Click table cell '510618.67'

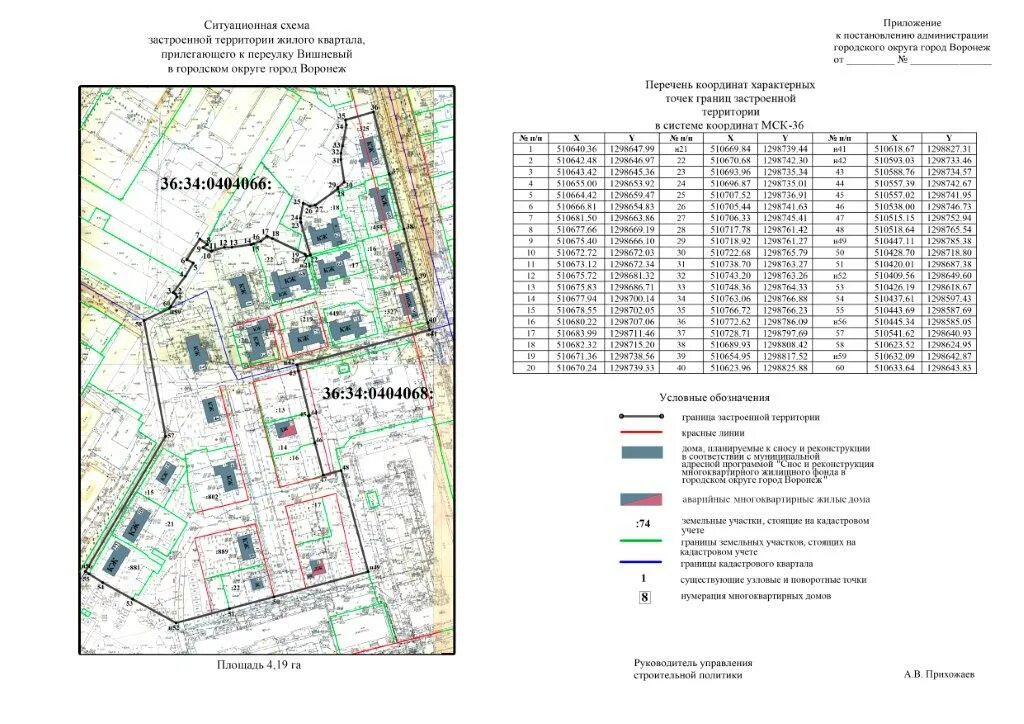(895, 150)
